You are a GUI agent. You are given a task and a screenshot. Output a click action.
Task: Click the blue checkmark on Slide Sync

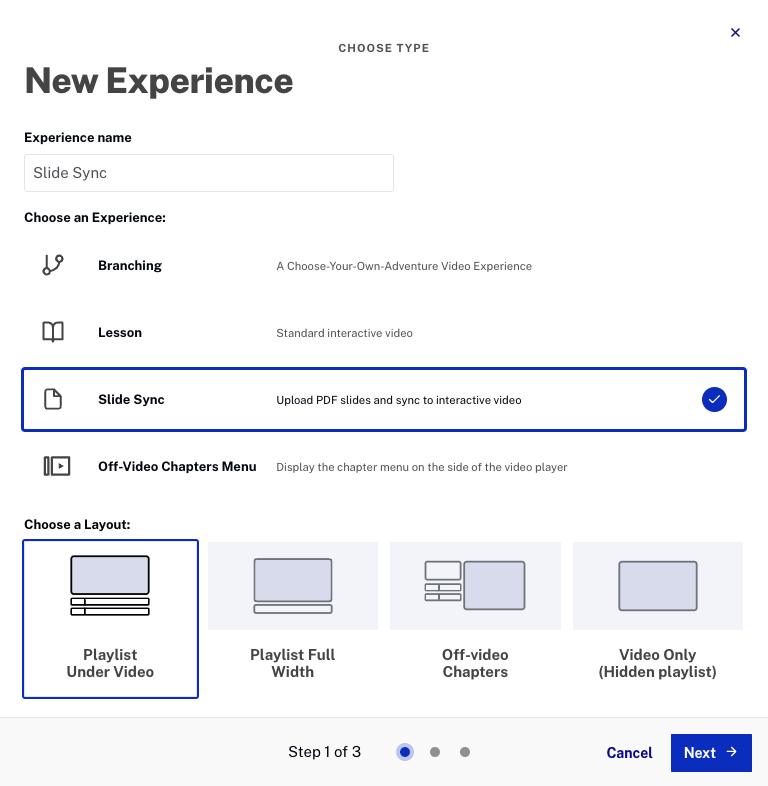click(714, 400)
